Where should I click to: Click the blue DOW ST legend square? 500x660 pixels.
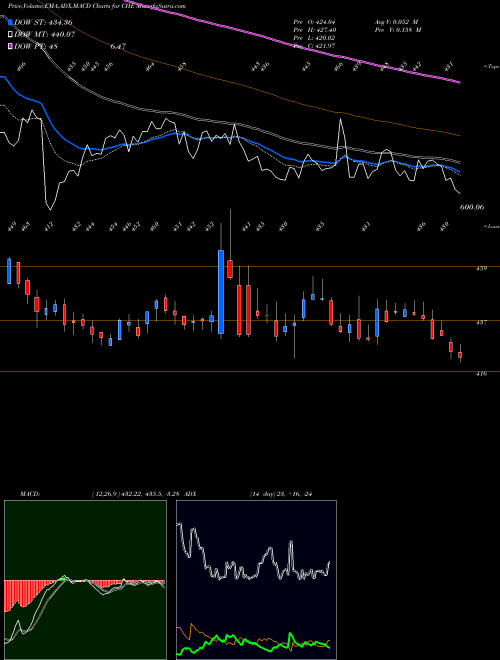(11, 22)
